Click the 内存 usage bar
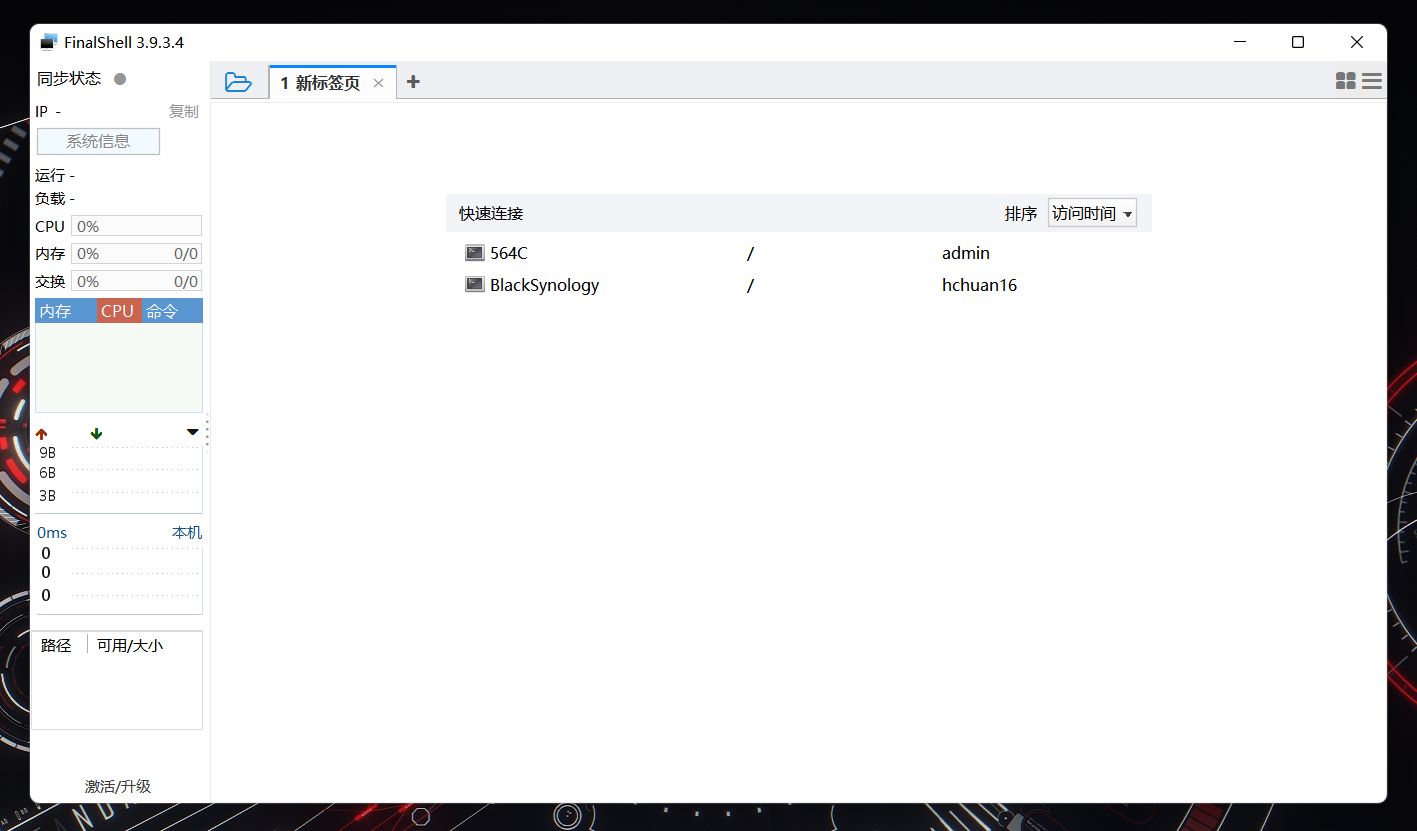1417x831 pixels. (x=136, y=254)
